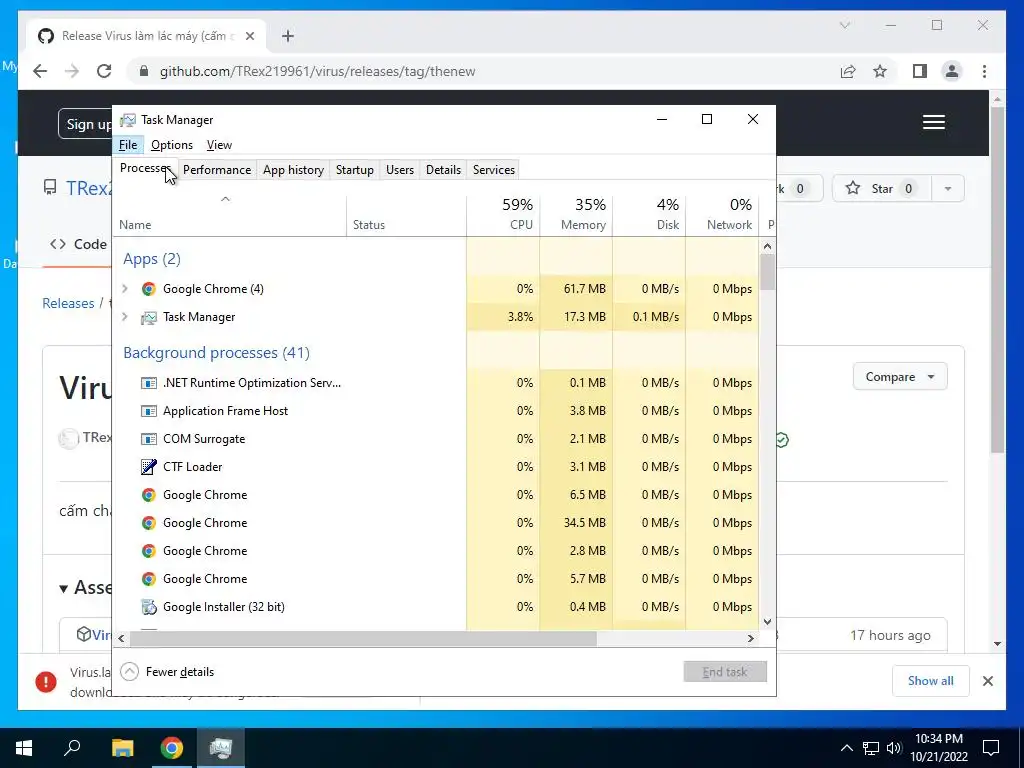This screenshot has width=1024, height=768.
Task: Open the Code tab on GitHub page
Action: tap(78, 244)
